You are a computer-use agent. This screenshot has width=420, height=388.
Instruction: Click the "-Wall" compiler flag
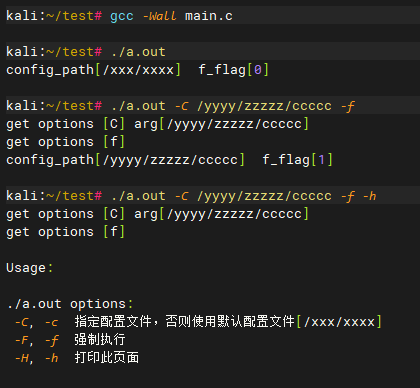[x=159, y=16]
